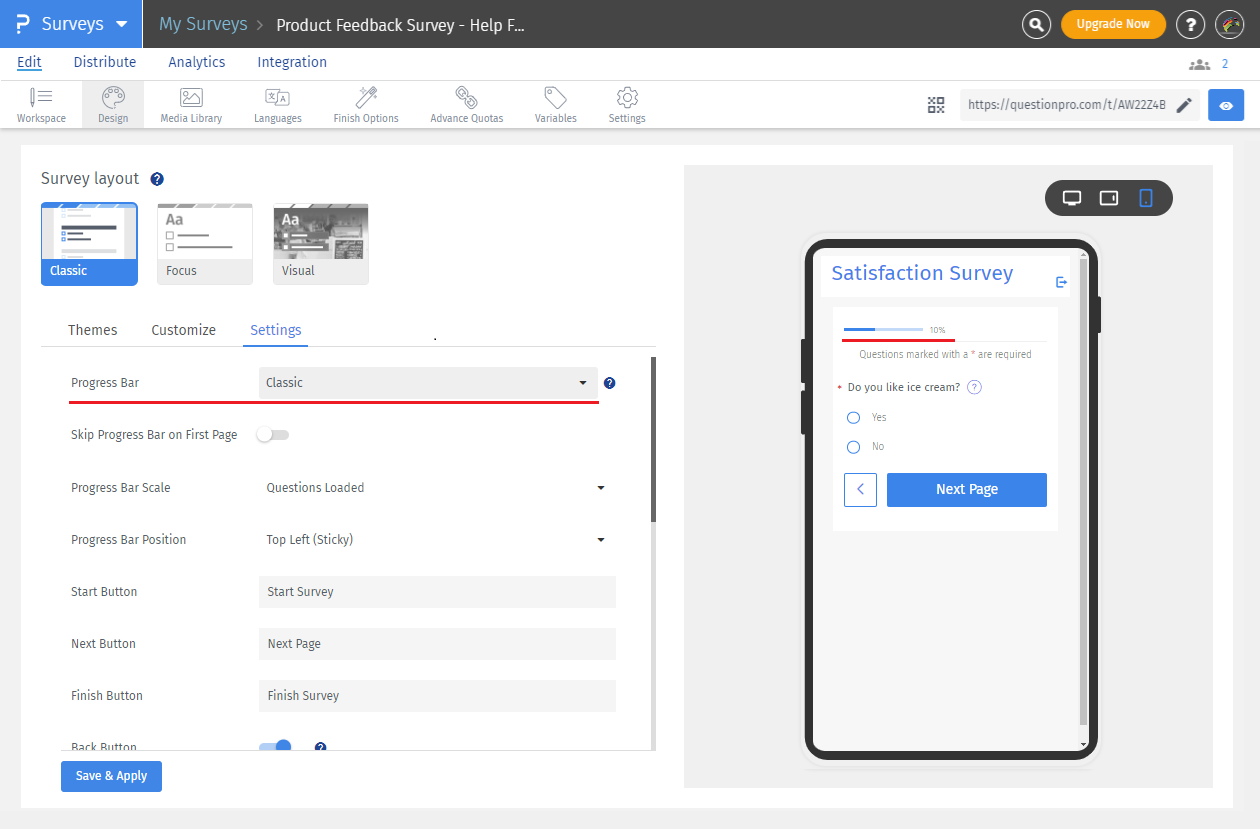1260x829 pixels.
Task: Click the Upgrade Now button
Action: coord(1113,23)
